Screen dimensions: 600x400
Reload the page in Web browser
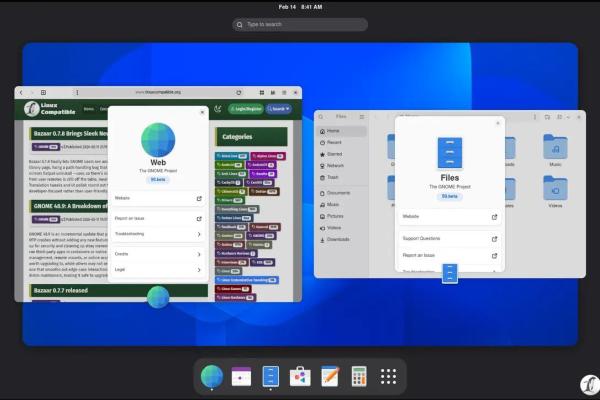(239, 93)
